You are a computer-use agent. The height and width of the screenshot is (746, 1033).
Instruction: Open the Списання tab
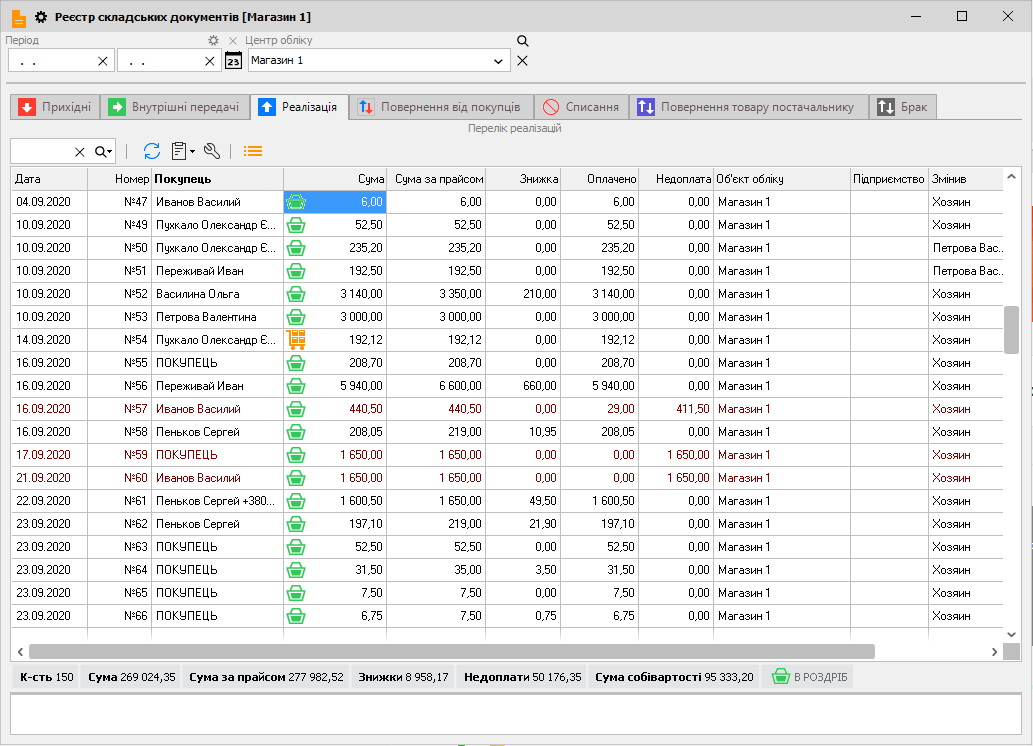[580, 107]
